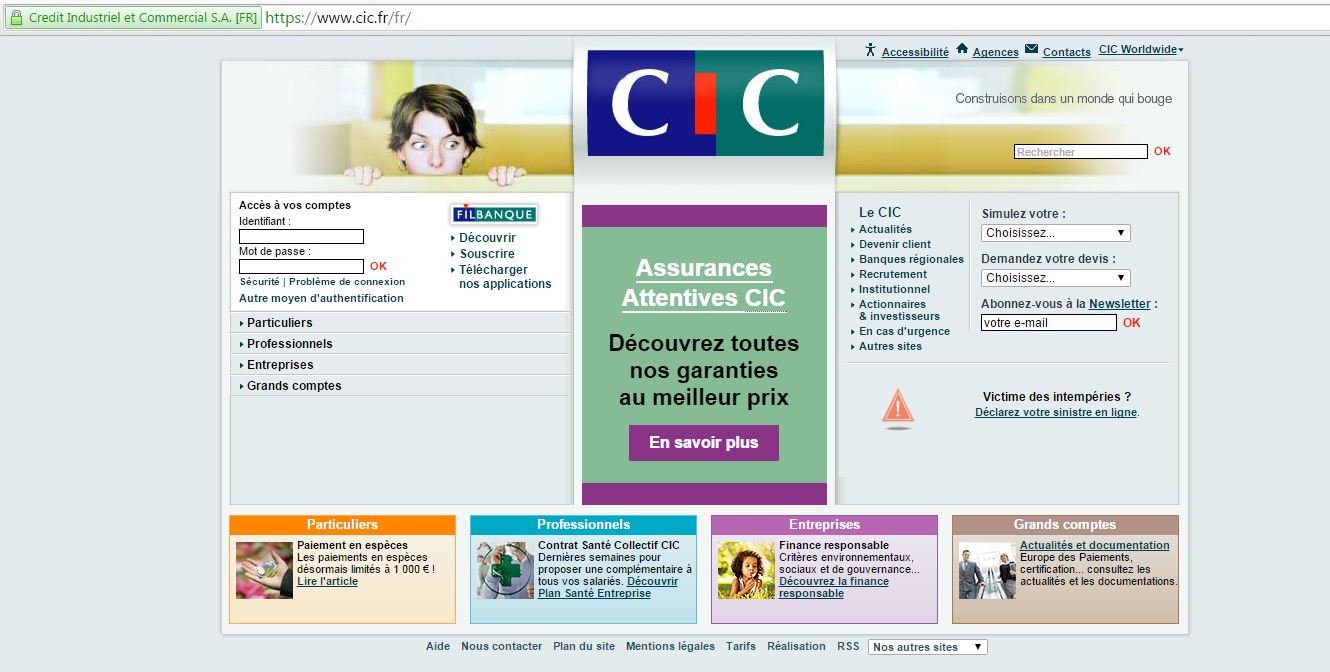Open the Grands comptes business photo

[987, 570]
